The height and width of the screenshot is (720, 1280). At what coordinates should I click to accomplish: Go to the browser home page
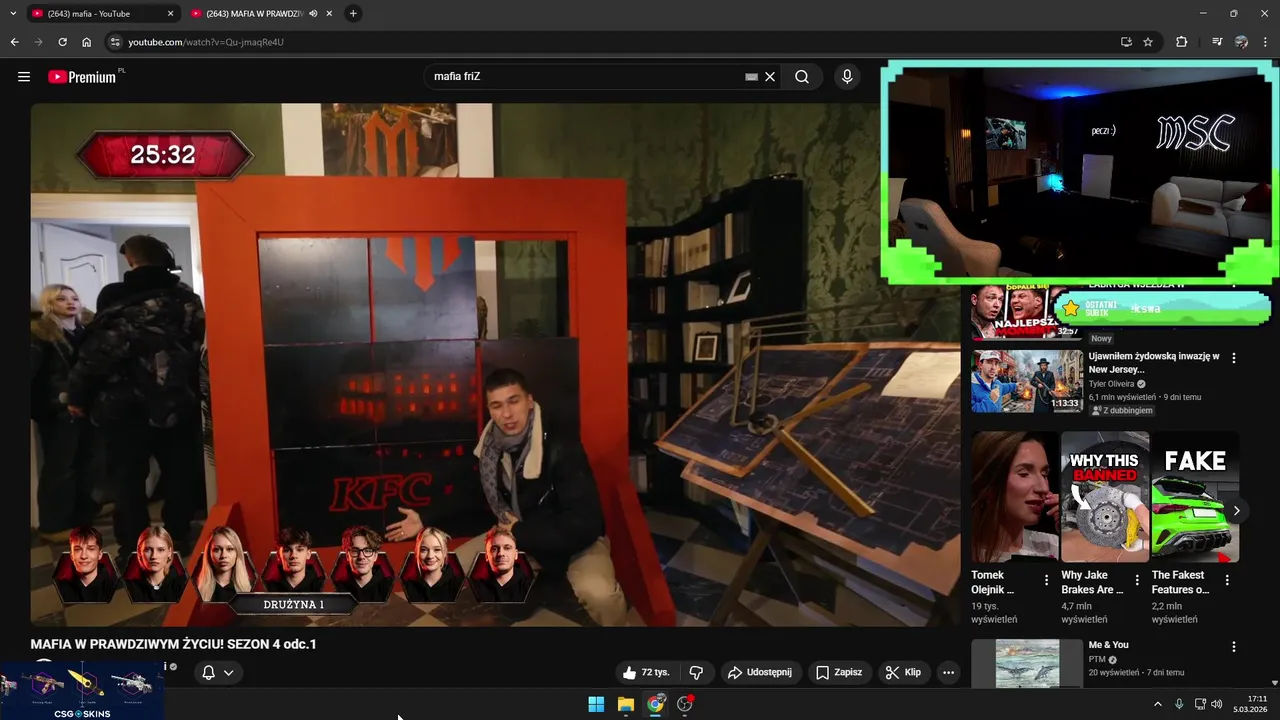pyautogui.click(x=86, y=42)
